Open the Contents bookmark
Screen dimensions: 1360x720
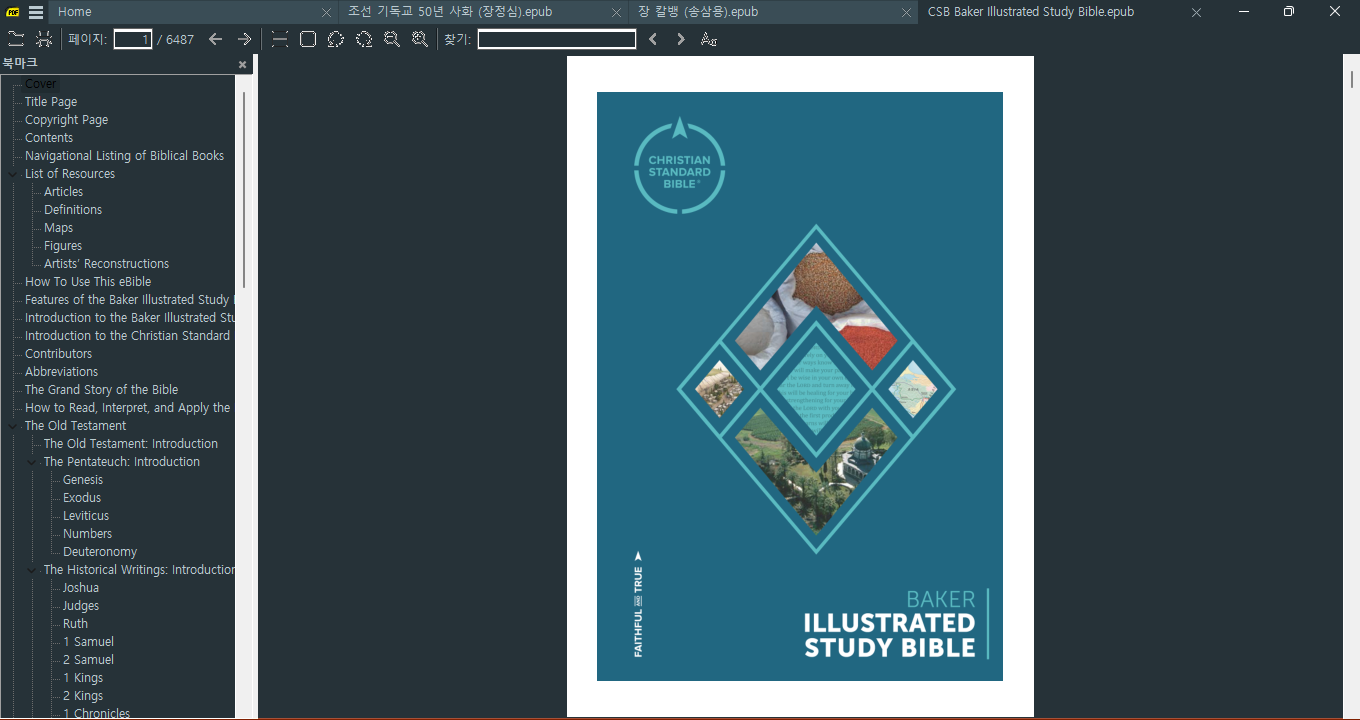[49, 138]
